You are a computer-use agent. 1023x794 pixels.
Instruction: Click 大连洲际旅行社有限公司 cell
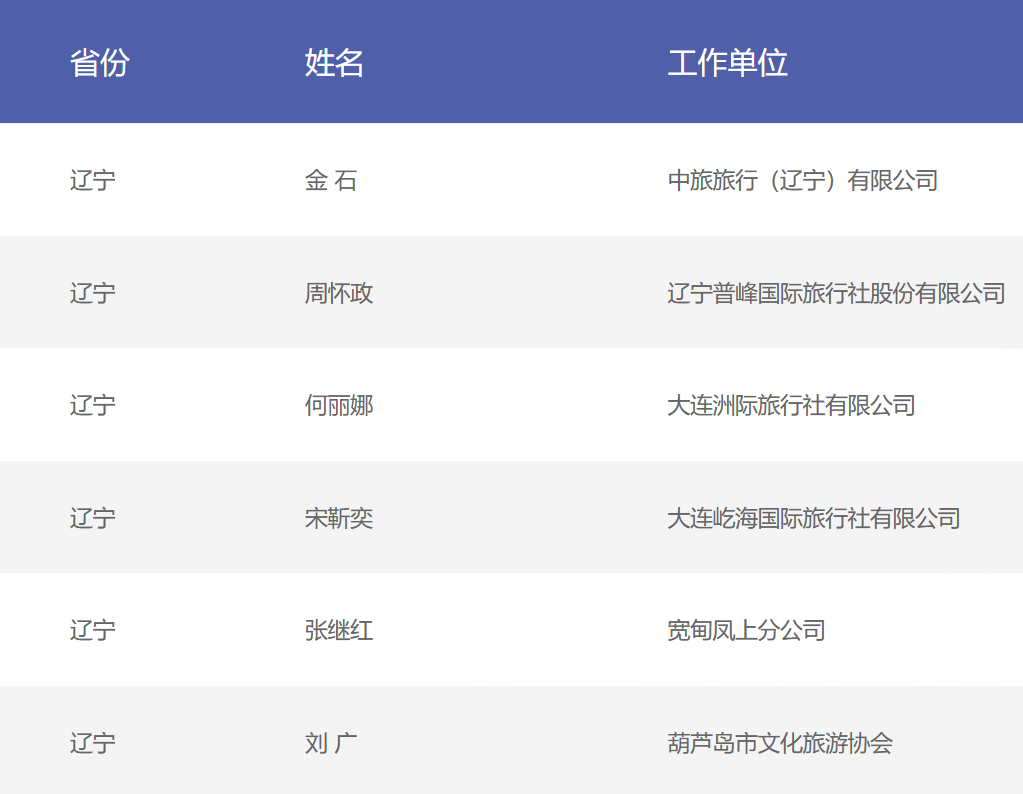pyautogui.click(x=791, y=405)
